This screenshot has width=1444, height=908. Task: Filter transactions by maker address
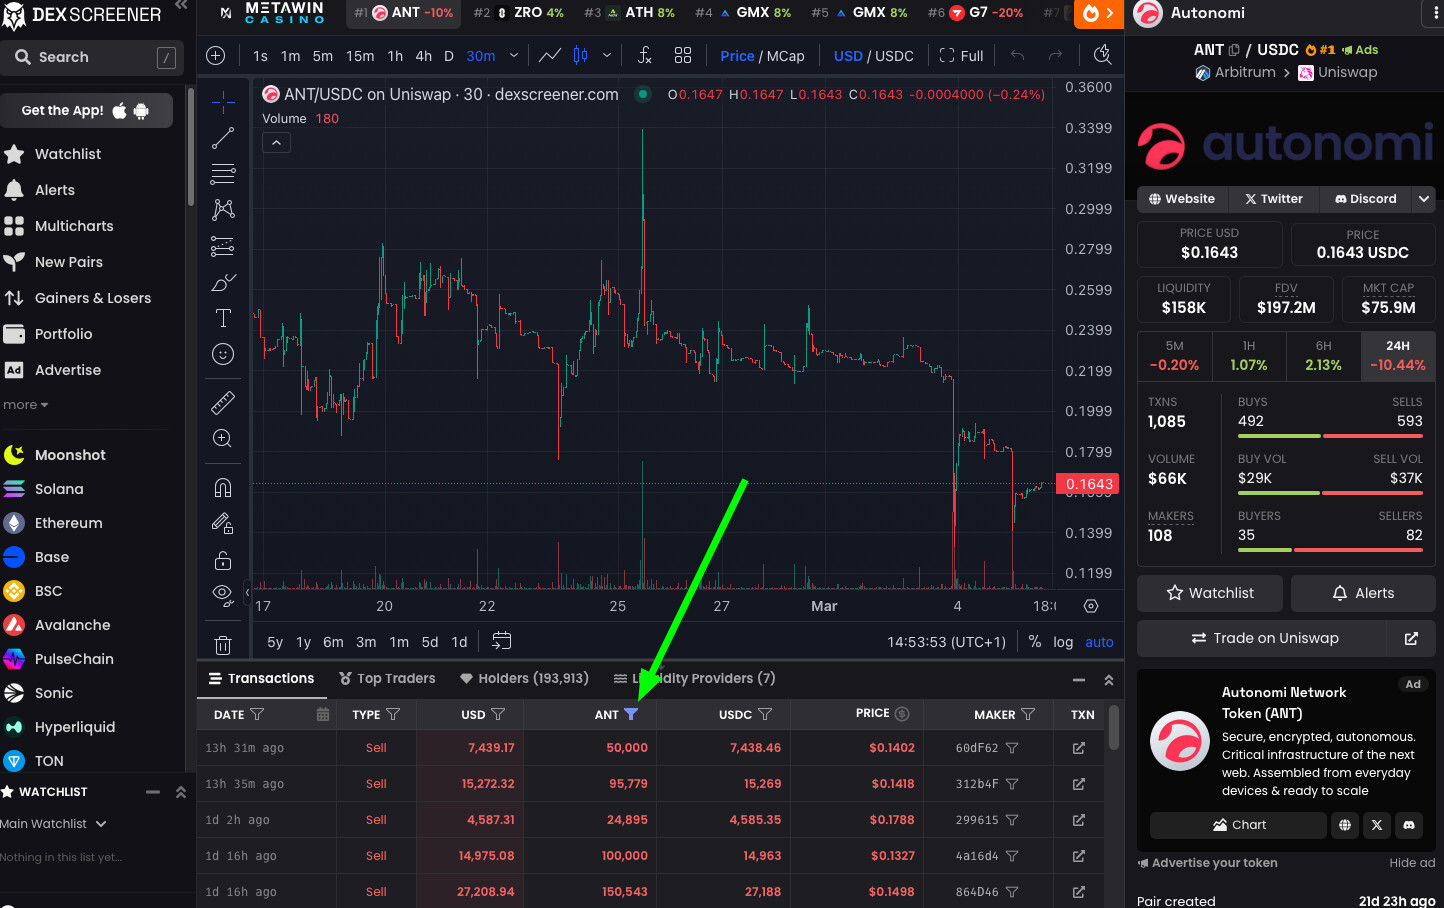tap(1028, 714)
